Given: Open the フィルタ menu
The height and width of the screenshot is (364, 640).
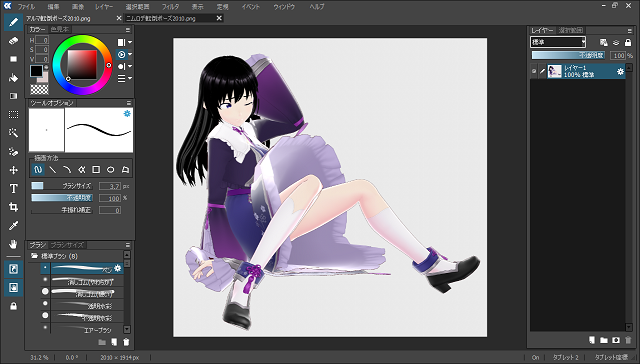Looking at the screenshot, I should click(x=170, y=7).
